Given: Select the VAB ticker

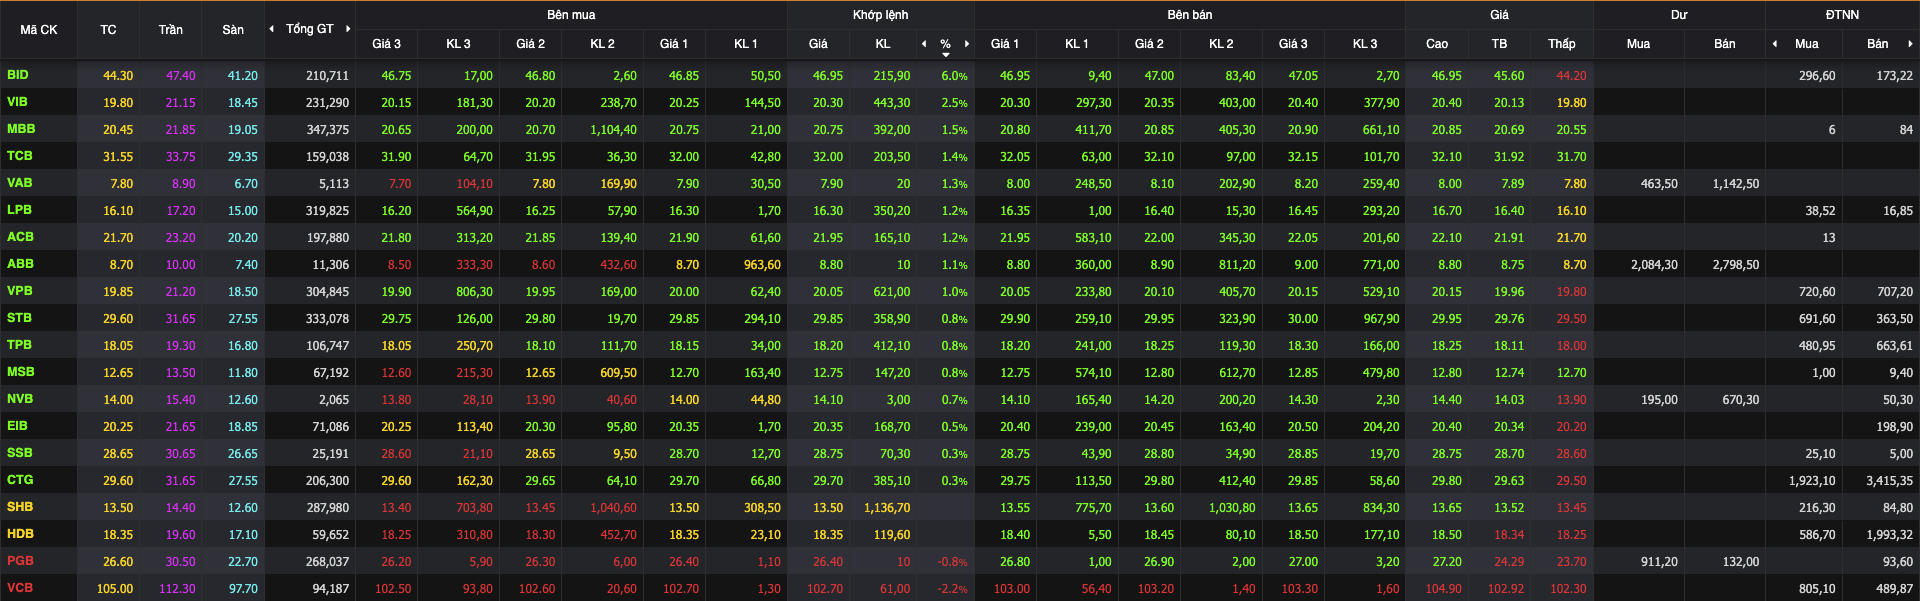Looking at the screenshot, I should point(20,183).
